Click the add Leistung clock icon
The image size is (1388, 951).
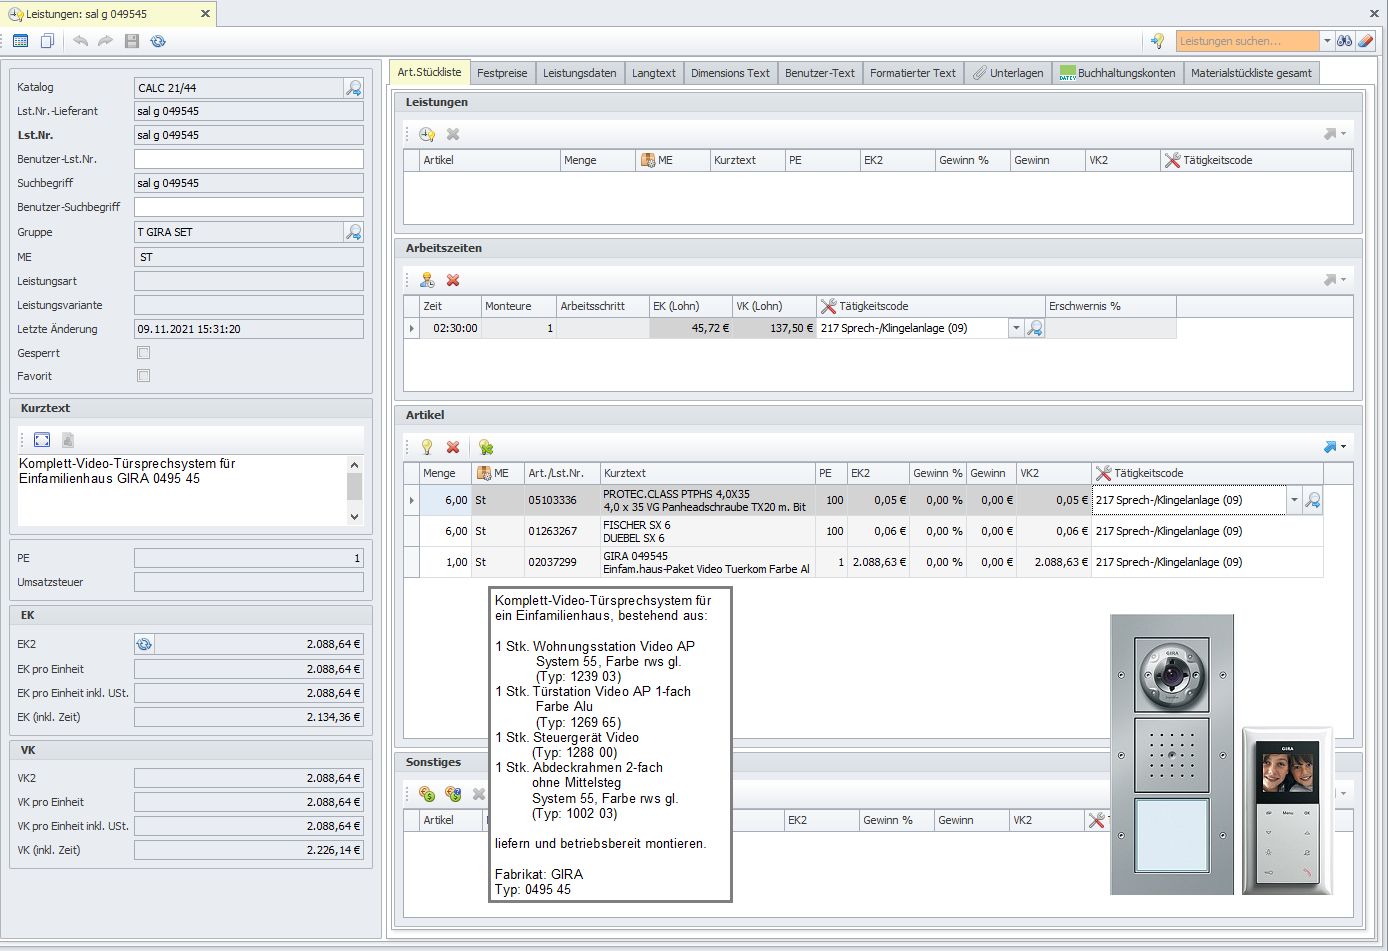pos(427,134)
